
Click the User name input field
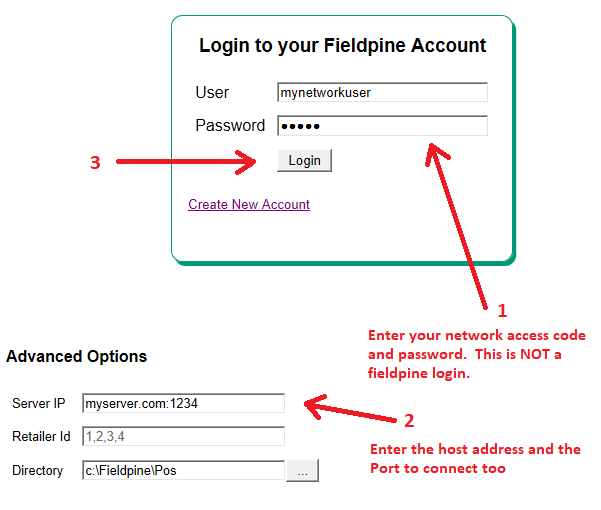tap(382, 92)
